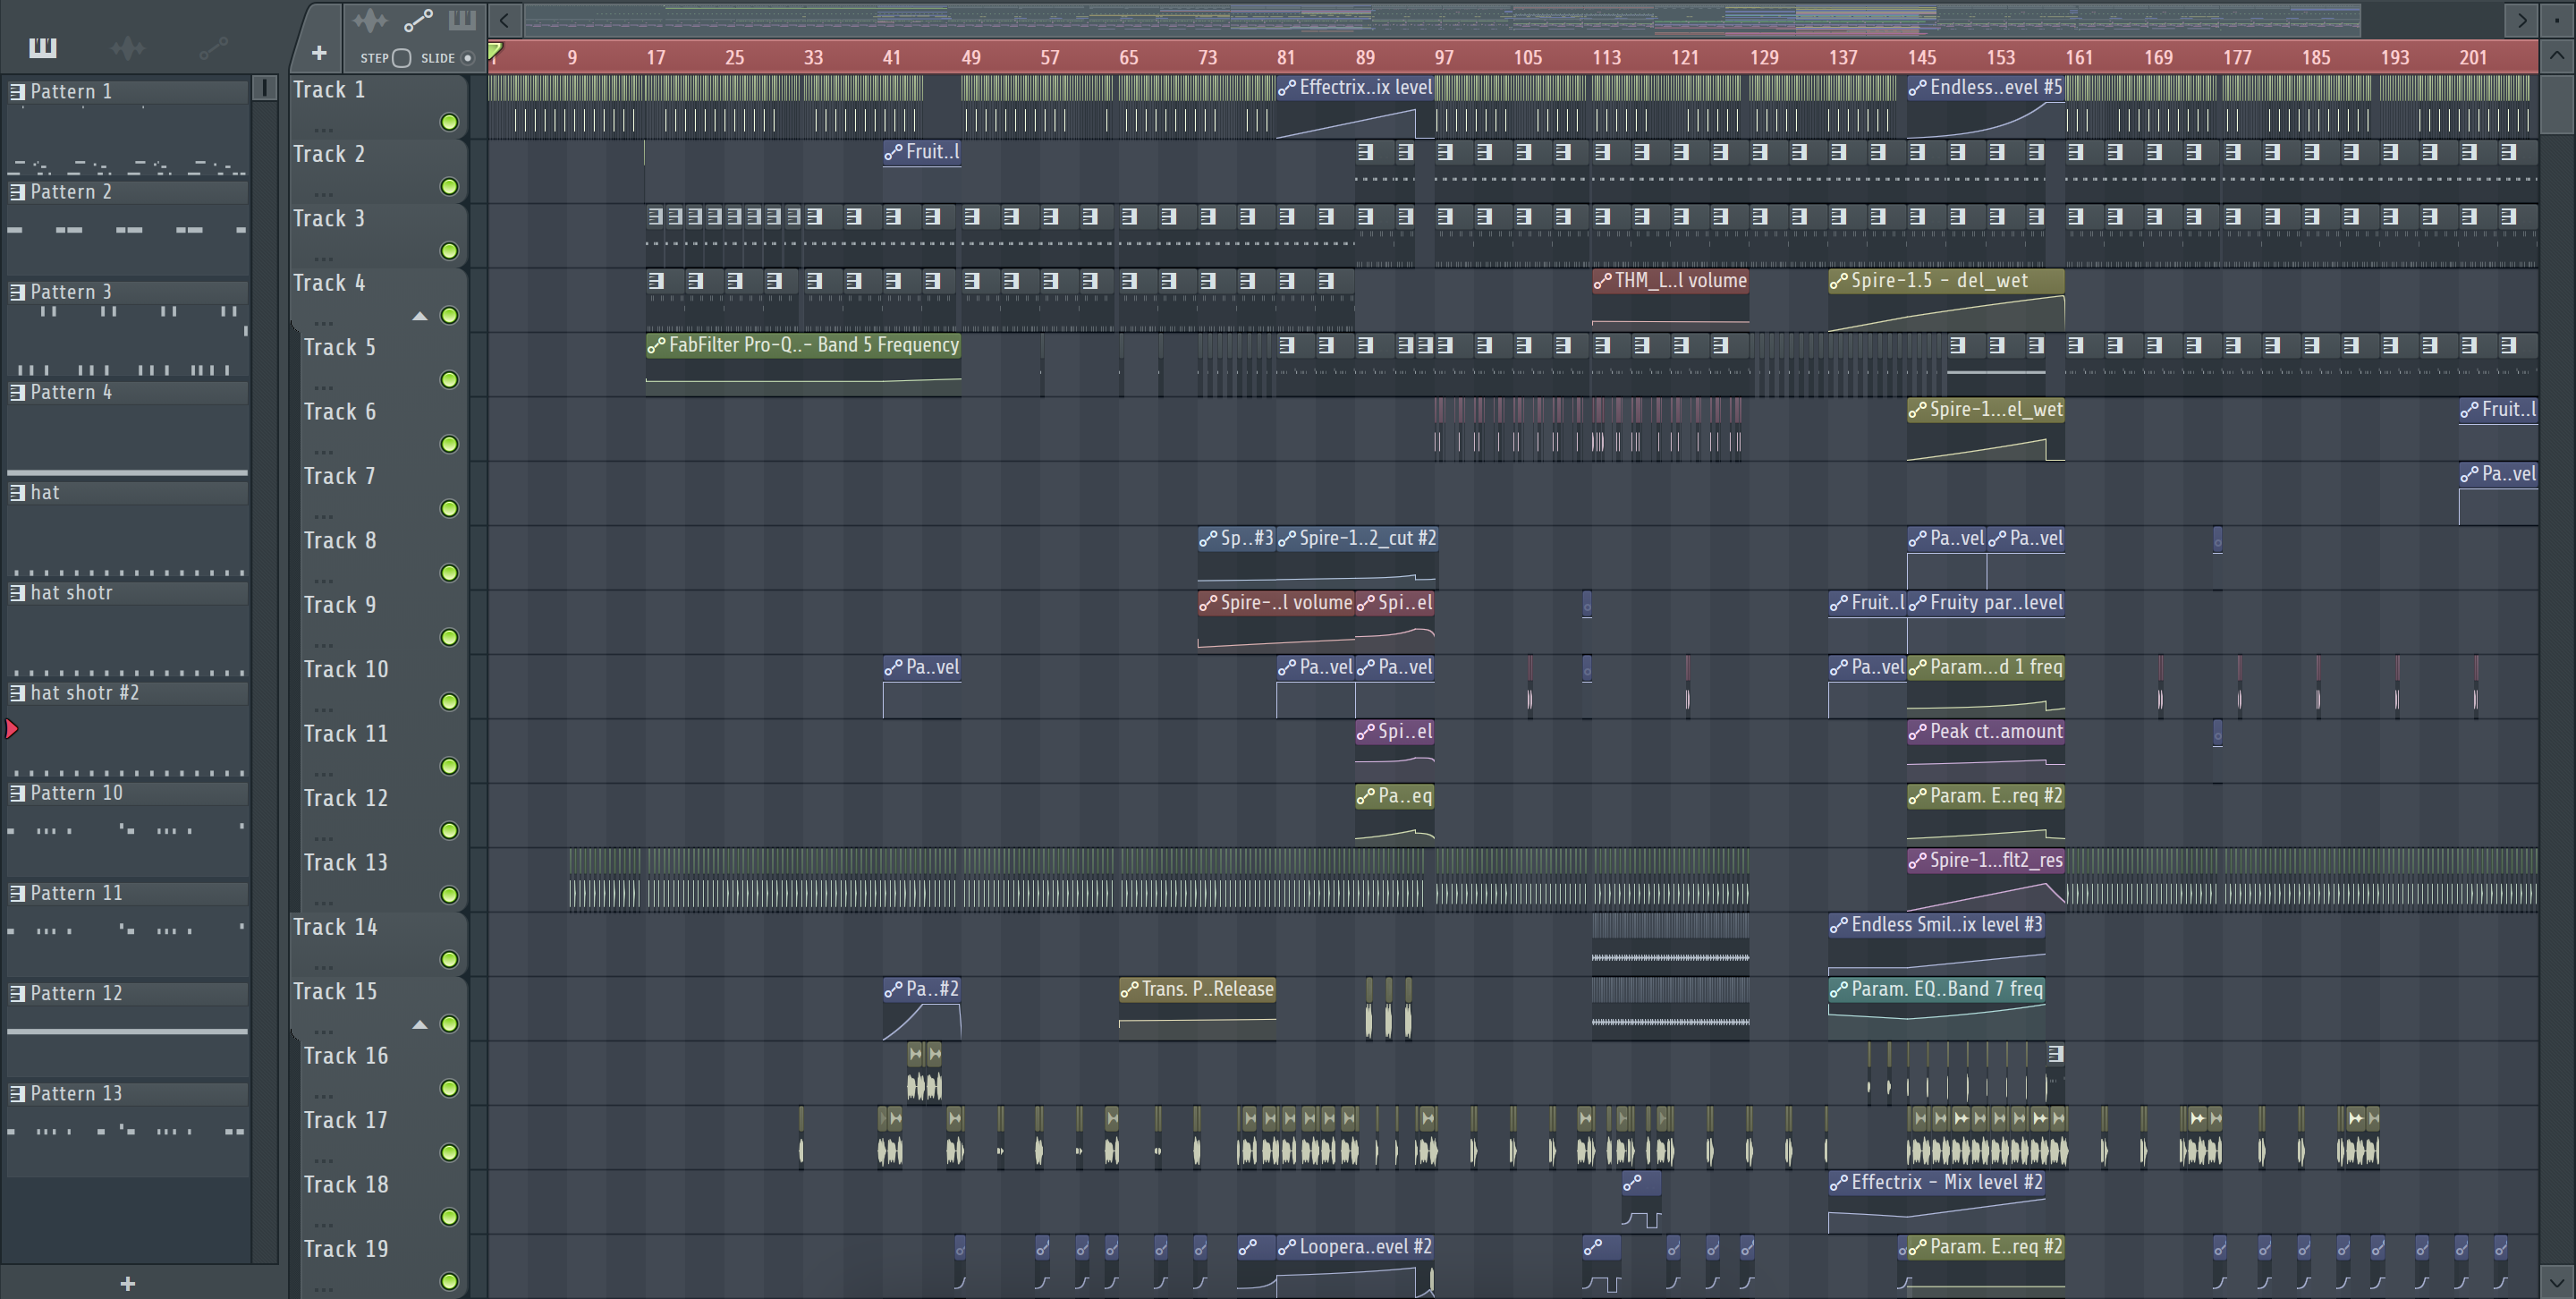Image resolution: width=2576 pixels, height=1299 pixels.
Task: Open the playlist options button in the top-right corner
Action: coord(2556,19)
